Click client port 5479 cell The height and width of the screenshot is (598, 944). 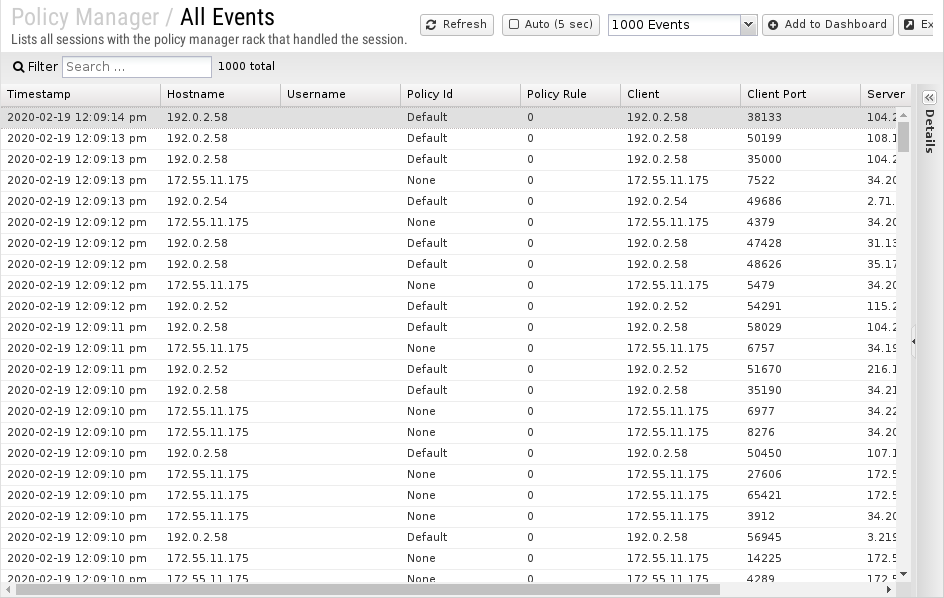click(800, 285)
